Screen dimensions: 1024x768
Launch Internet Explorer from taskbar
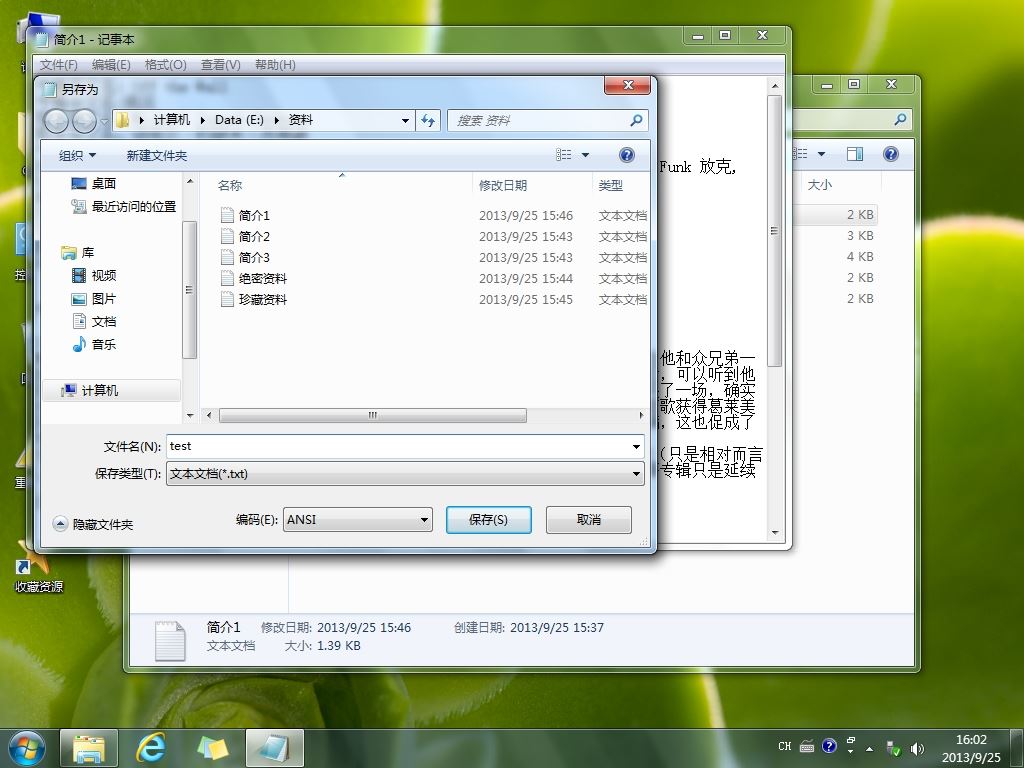[150, 748]
